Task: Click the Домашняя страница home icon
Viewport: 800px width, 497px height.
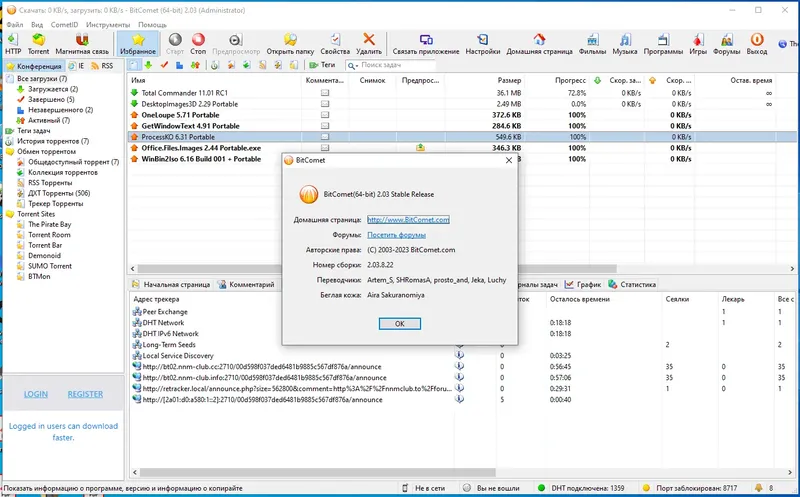Action: (x=539, y=43)
